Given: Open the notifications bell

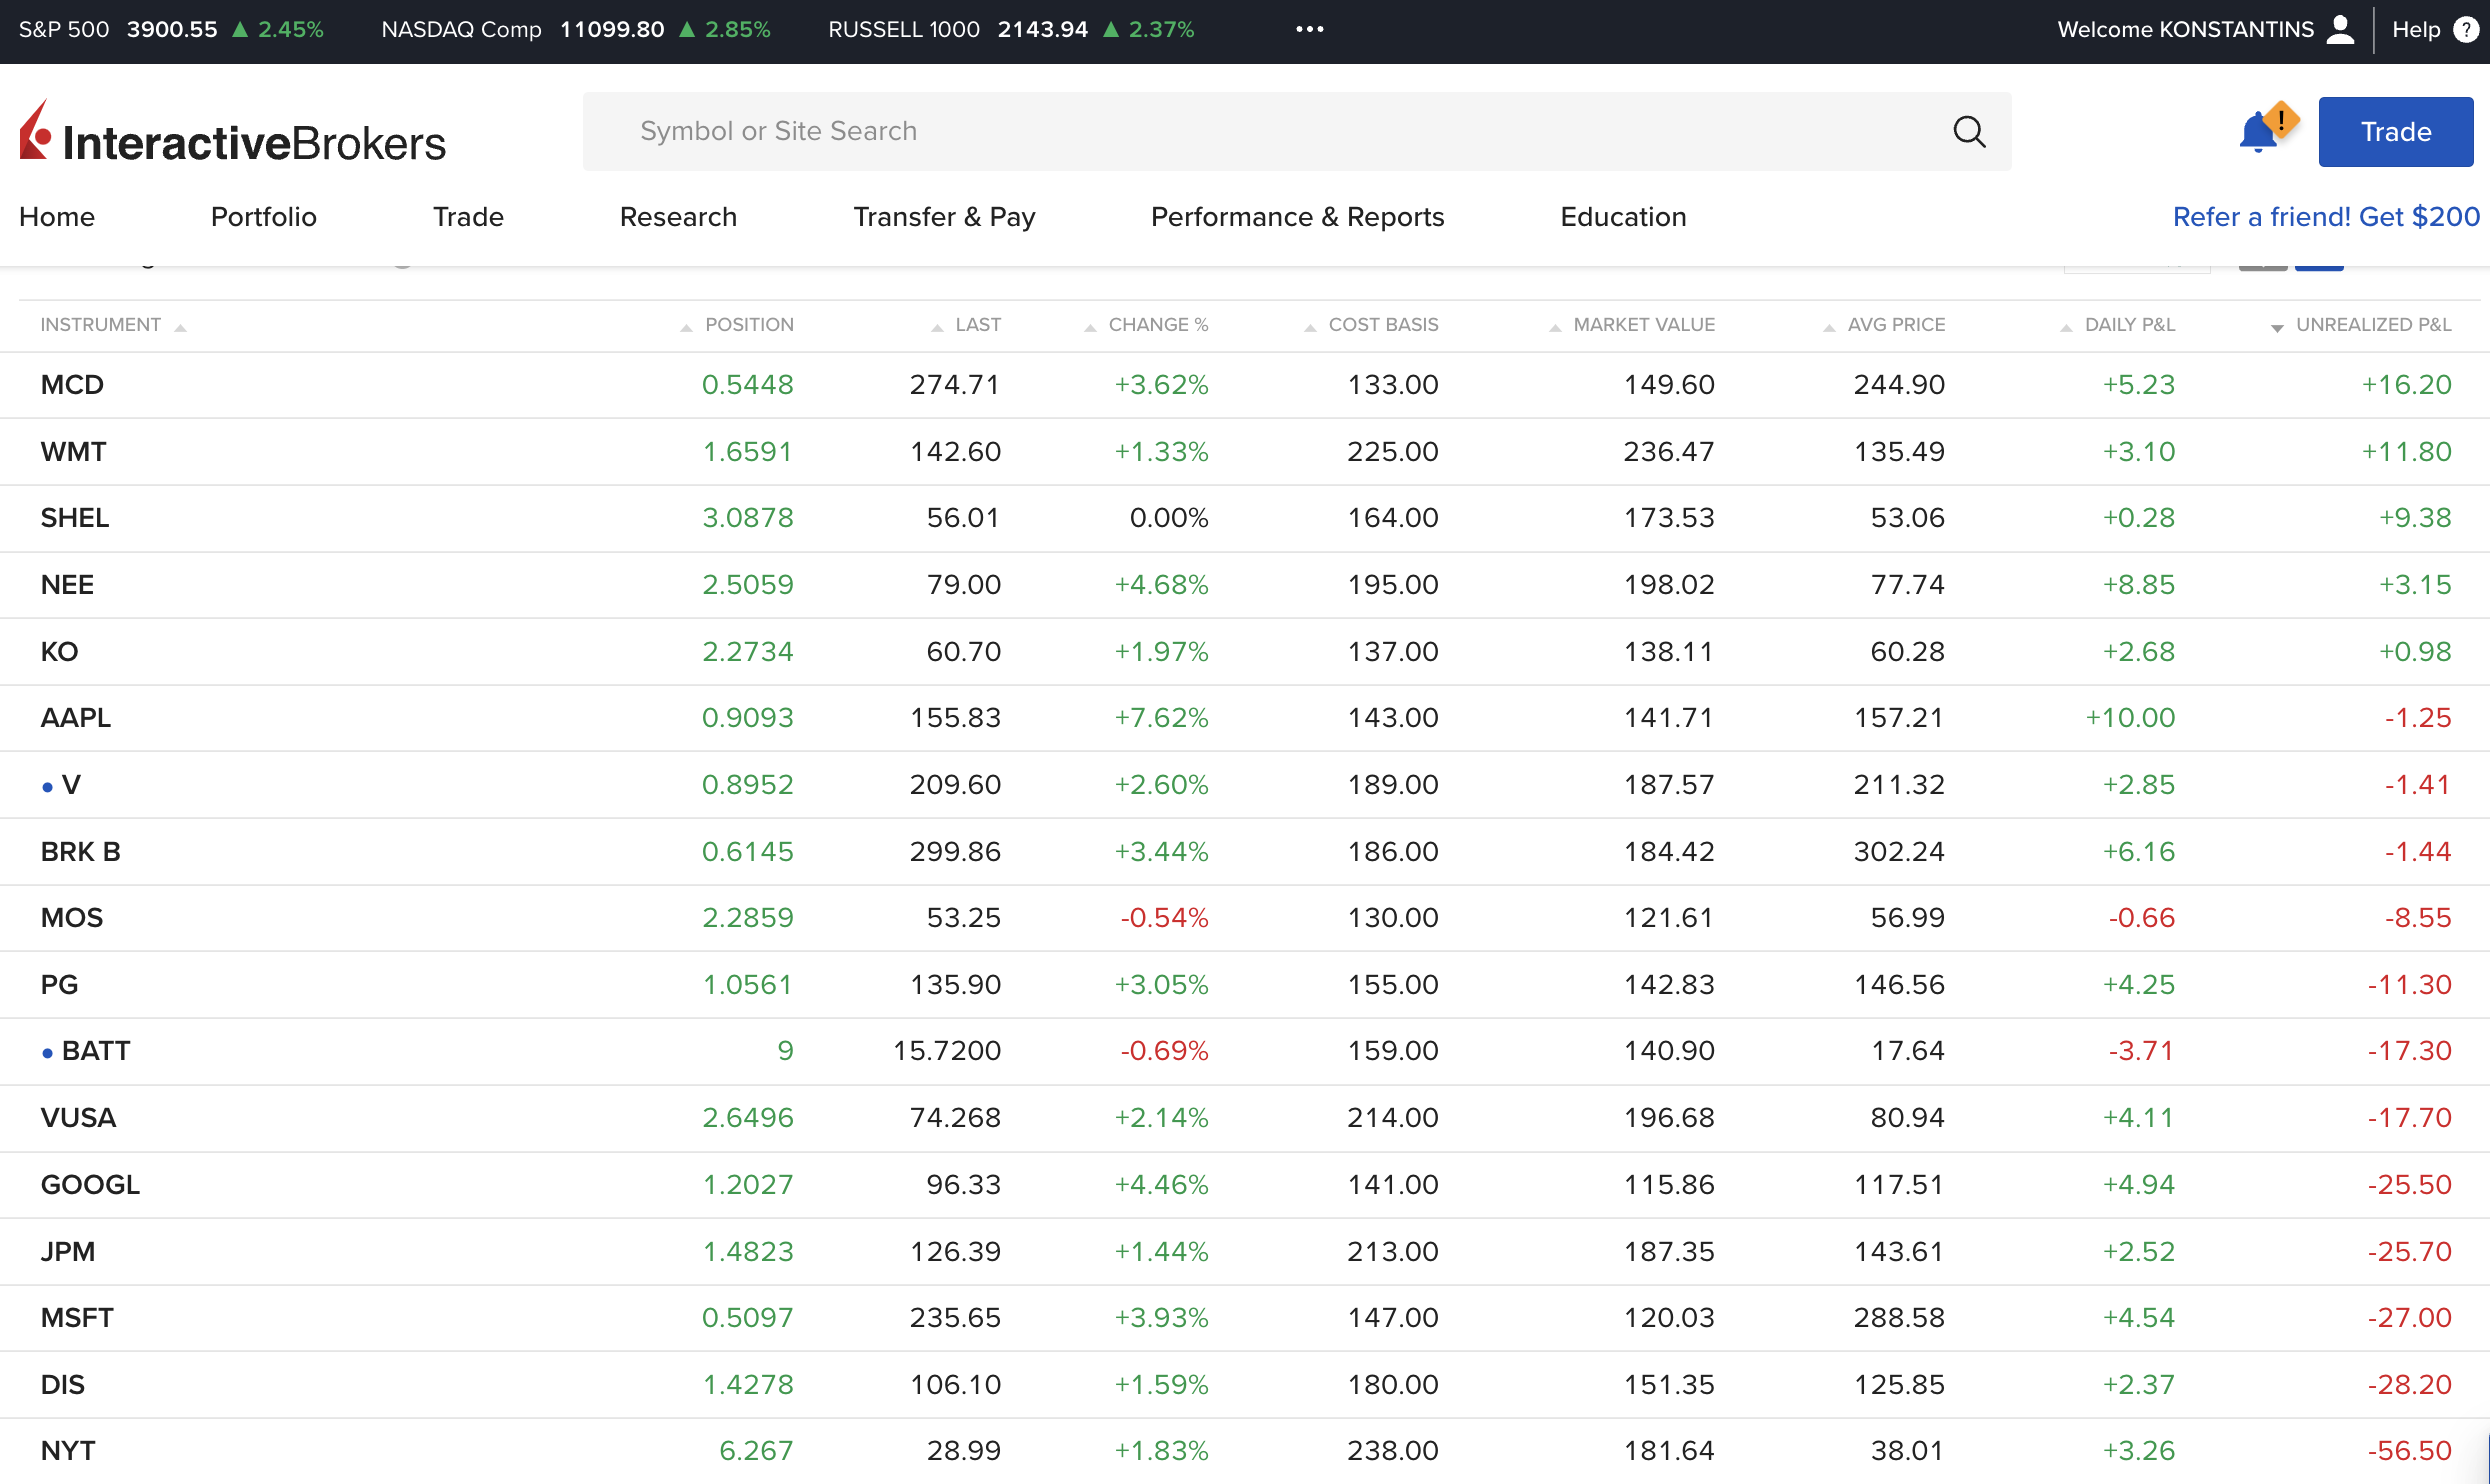Looking at the screenshot, I should (x=2259, y=132).
